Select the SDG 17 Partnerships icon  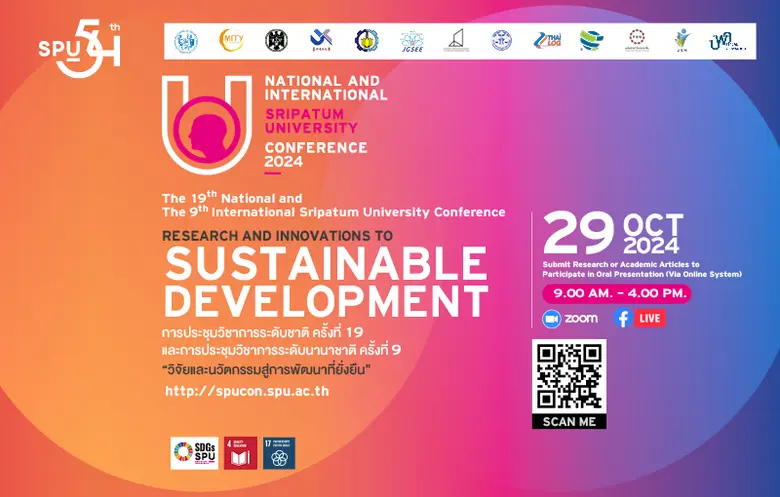pyautogui.click(x=279, y=453)
